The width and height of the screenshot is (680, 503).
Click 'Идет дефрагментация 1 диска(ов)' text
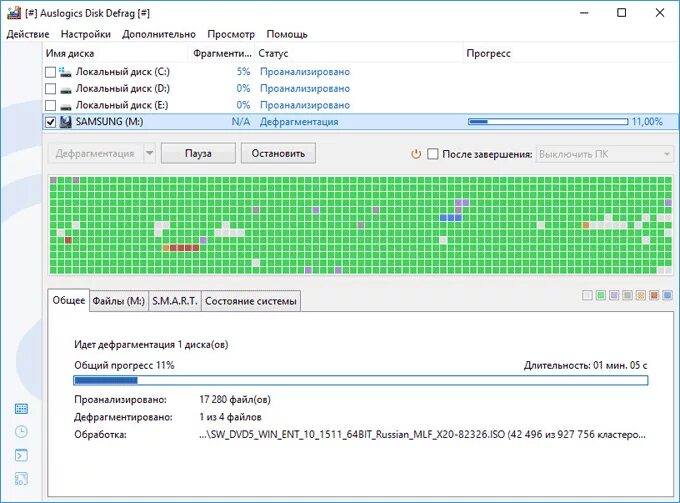[x=151, y=345]
